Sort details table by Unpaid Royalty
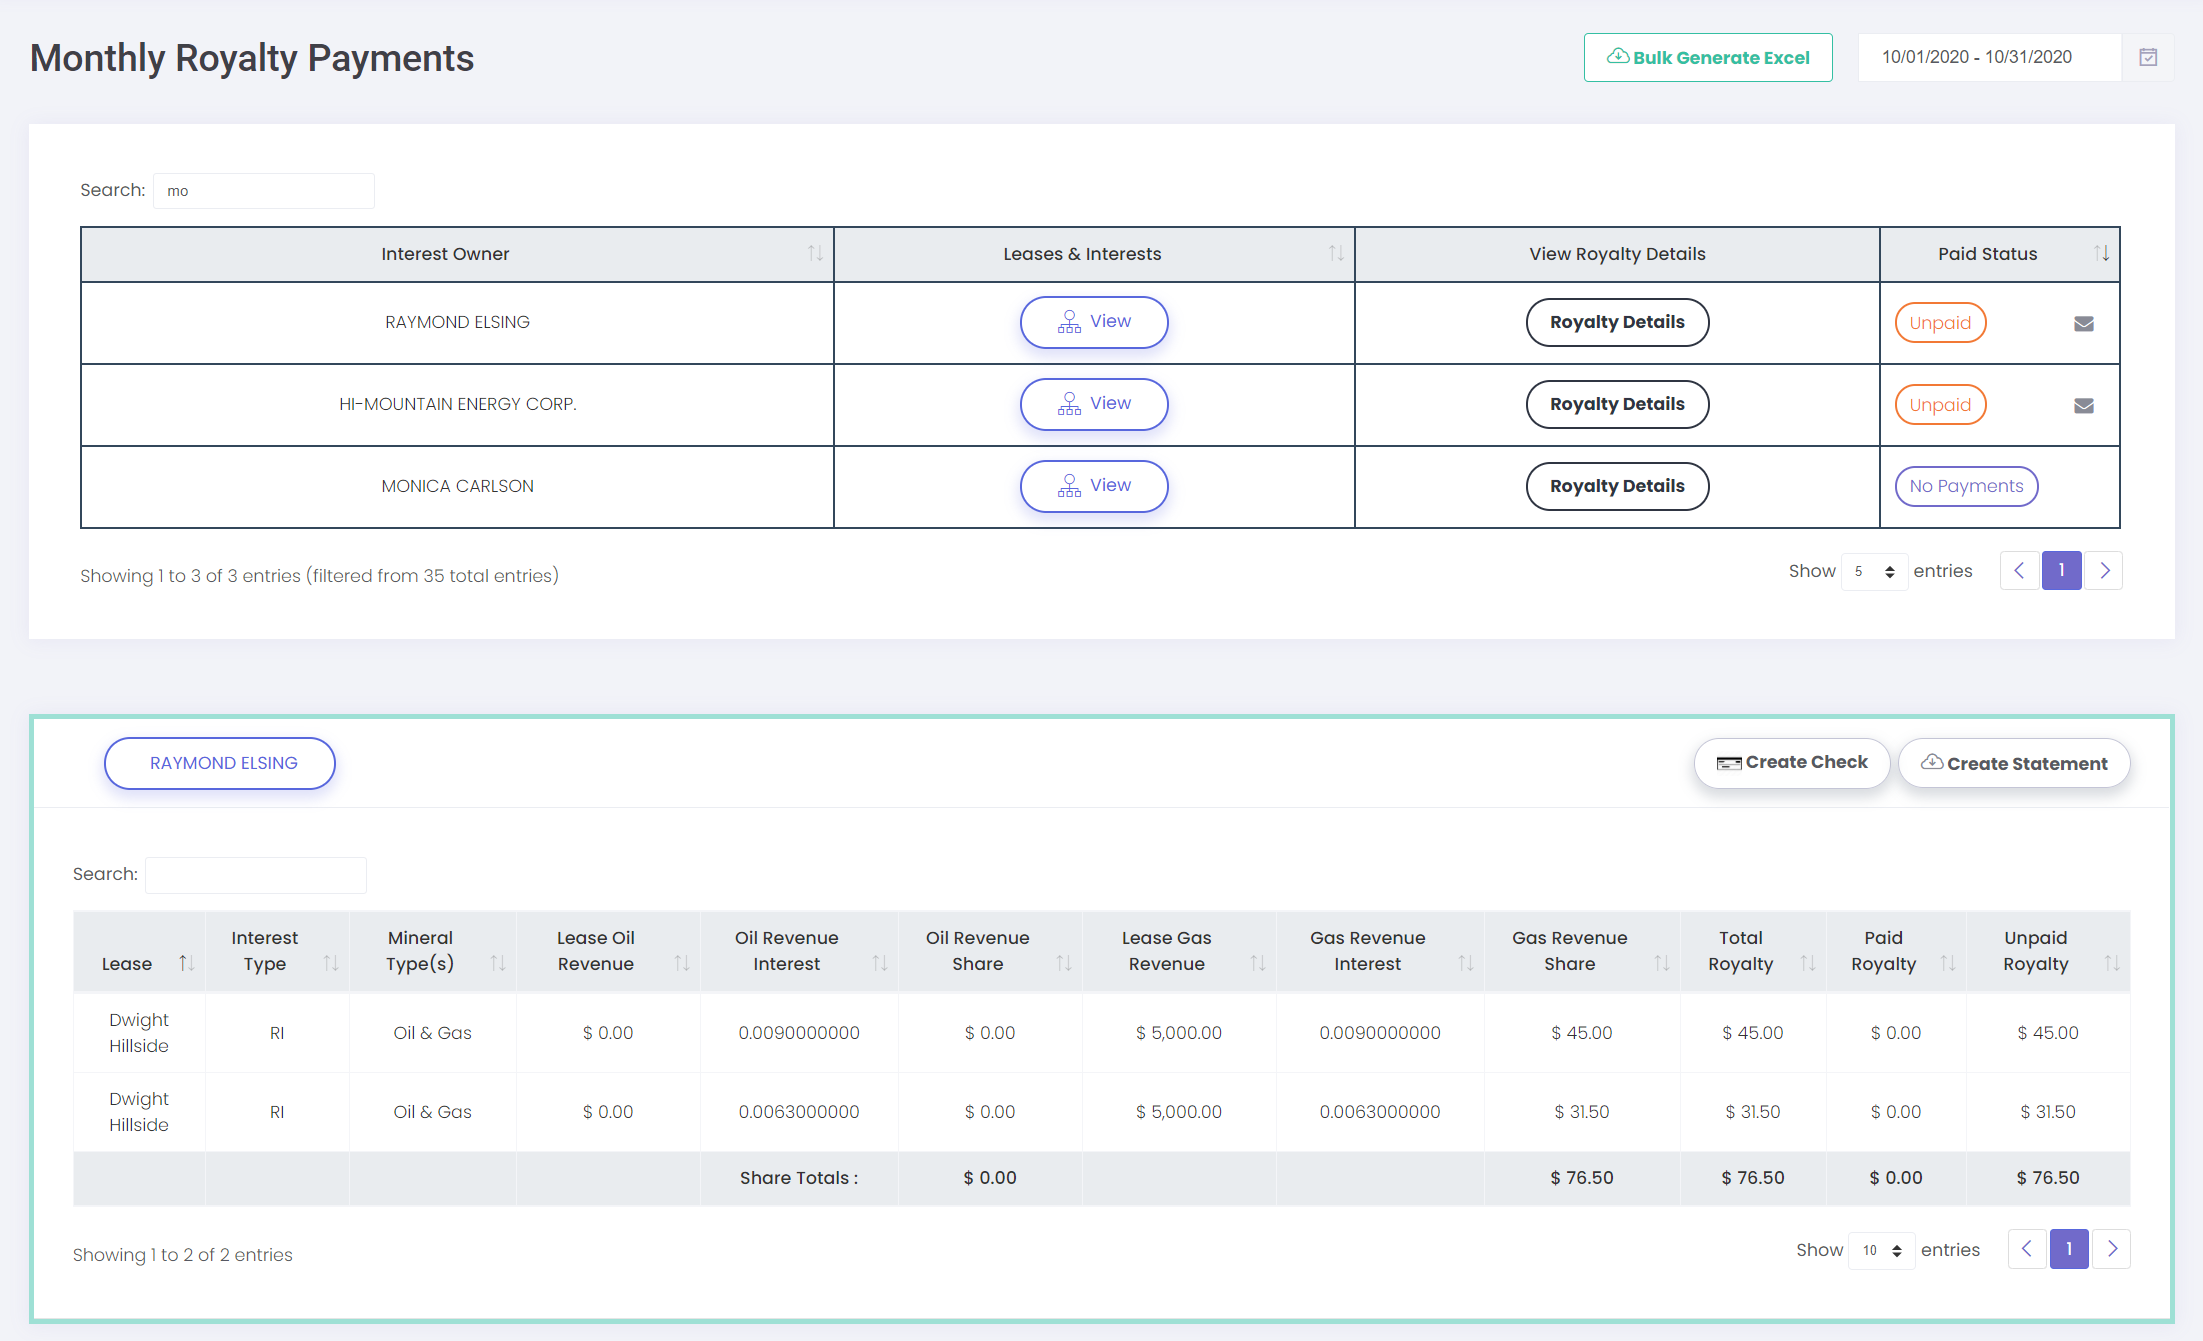Viewport: 2203px width, 1341px height. pyautogui.click(x=2111, y=963)
